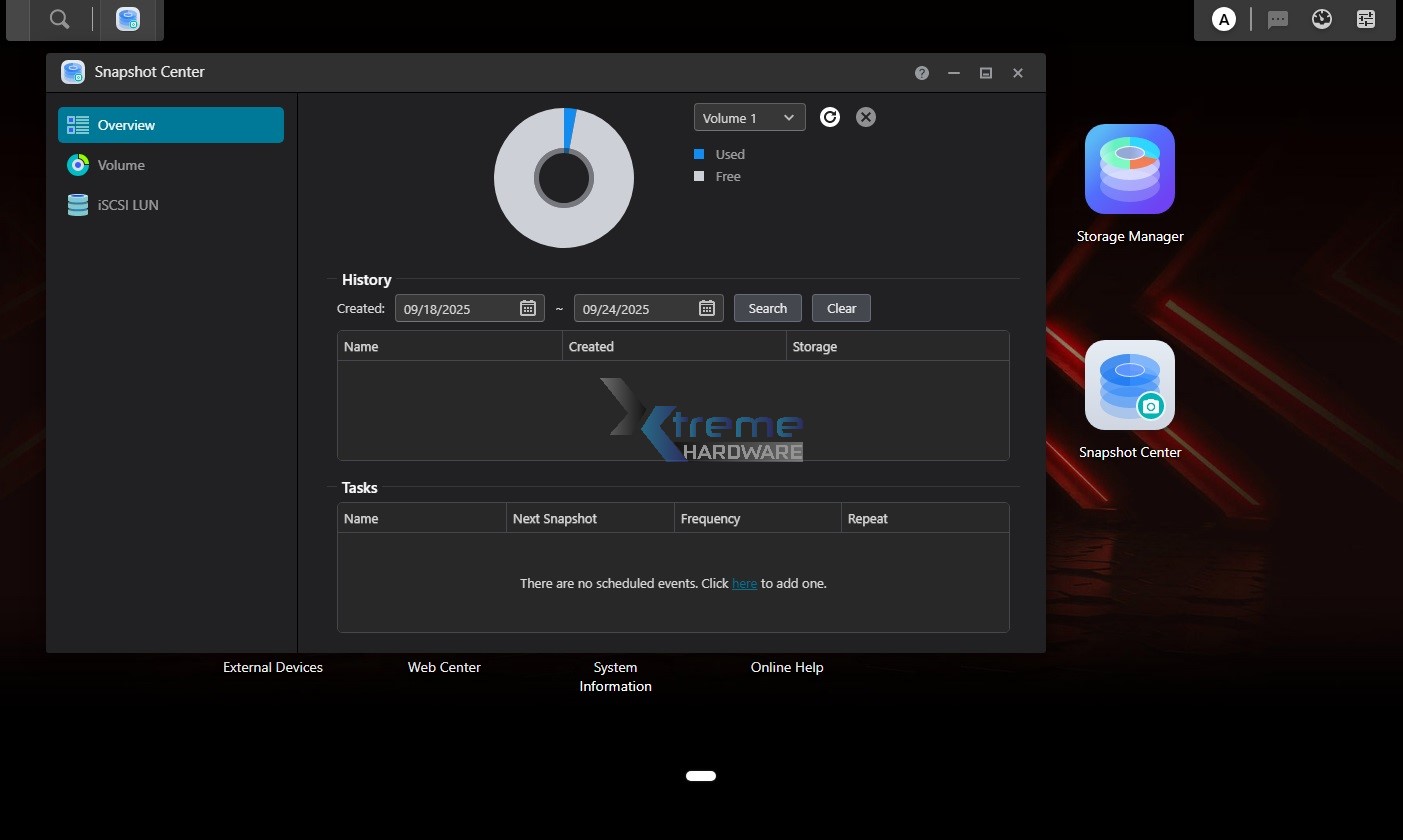Click the desktop page indicator pill
This screenshot has height=840, width=1403.
[701, 776]
